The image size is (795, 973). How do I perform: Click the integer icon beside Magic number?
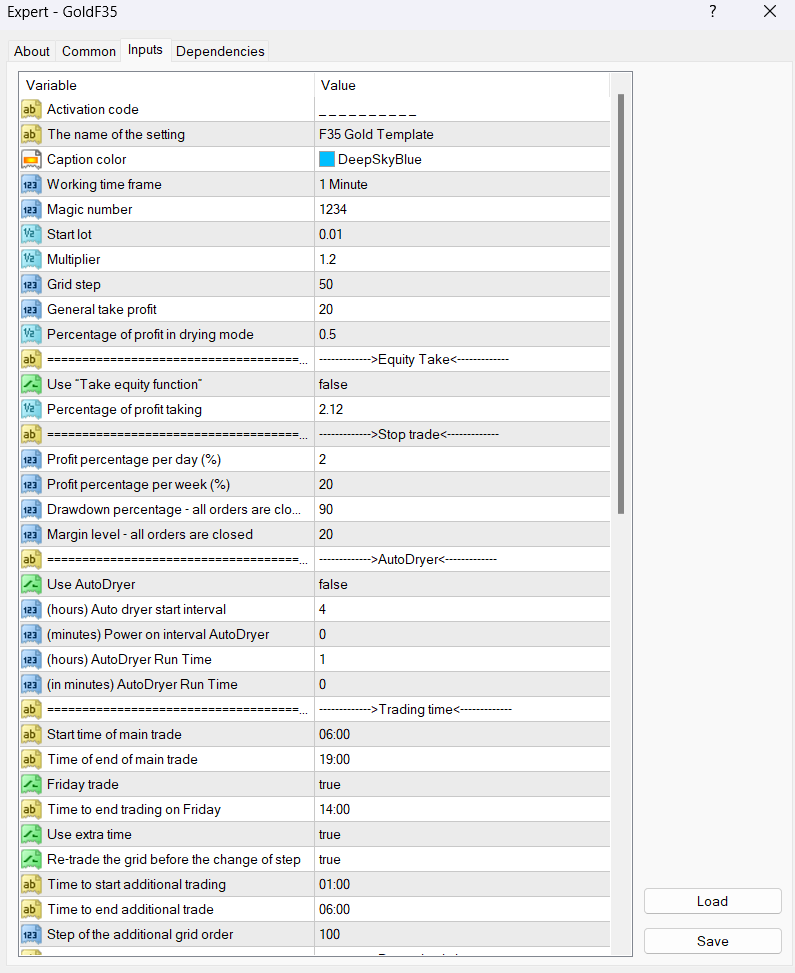(31, 210)
